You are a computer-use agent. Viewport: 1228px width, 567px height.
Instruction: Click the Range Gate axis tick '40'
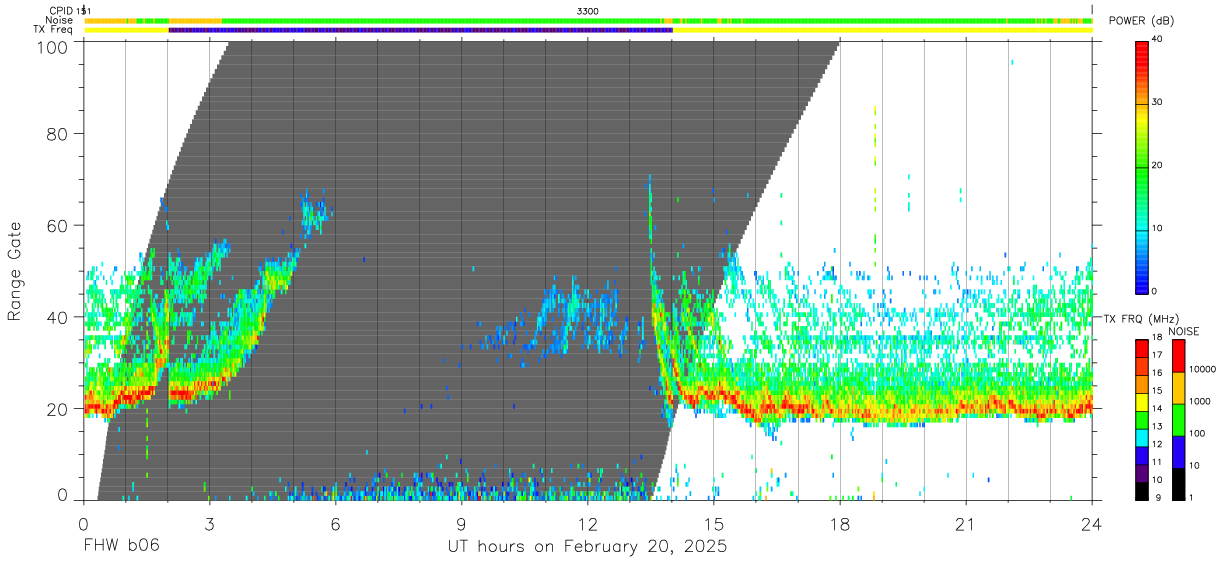coord(58,317)
